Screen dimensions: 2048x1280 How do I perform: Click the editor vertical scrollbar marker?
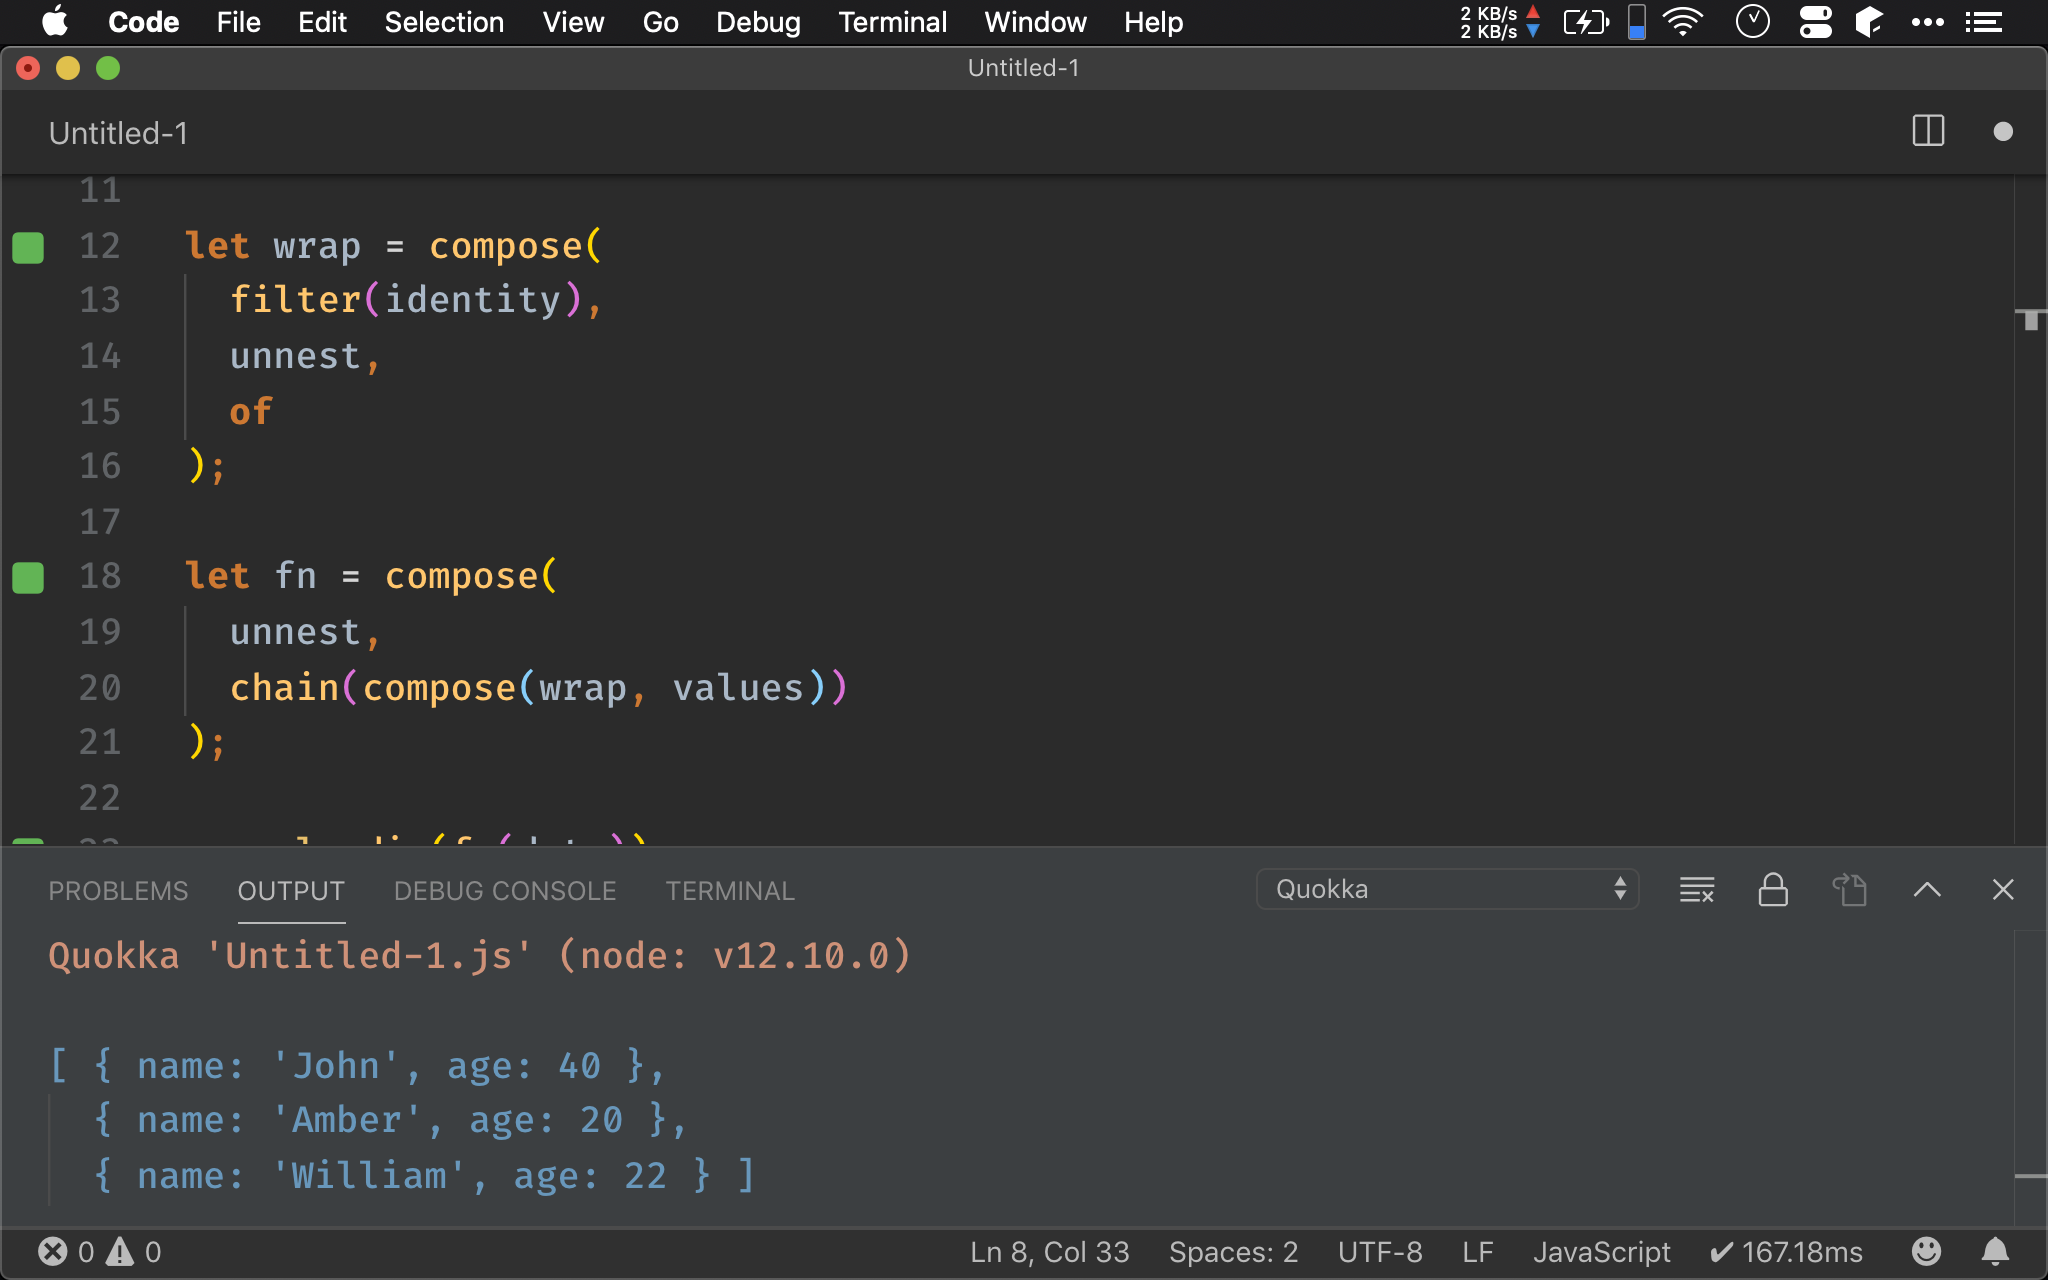tap(2031, 320)
